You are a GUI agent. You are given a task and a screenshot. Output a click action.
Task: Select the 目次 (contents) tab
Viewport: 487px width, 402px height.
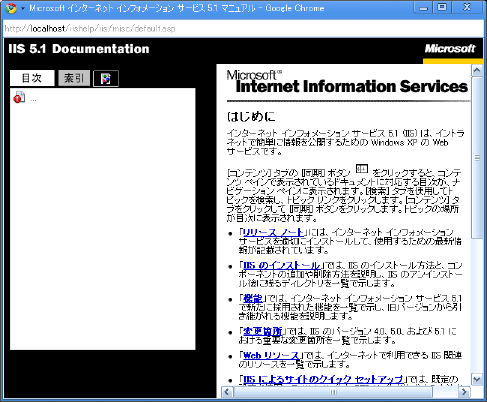coord(32,78)
